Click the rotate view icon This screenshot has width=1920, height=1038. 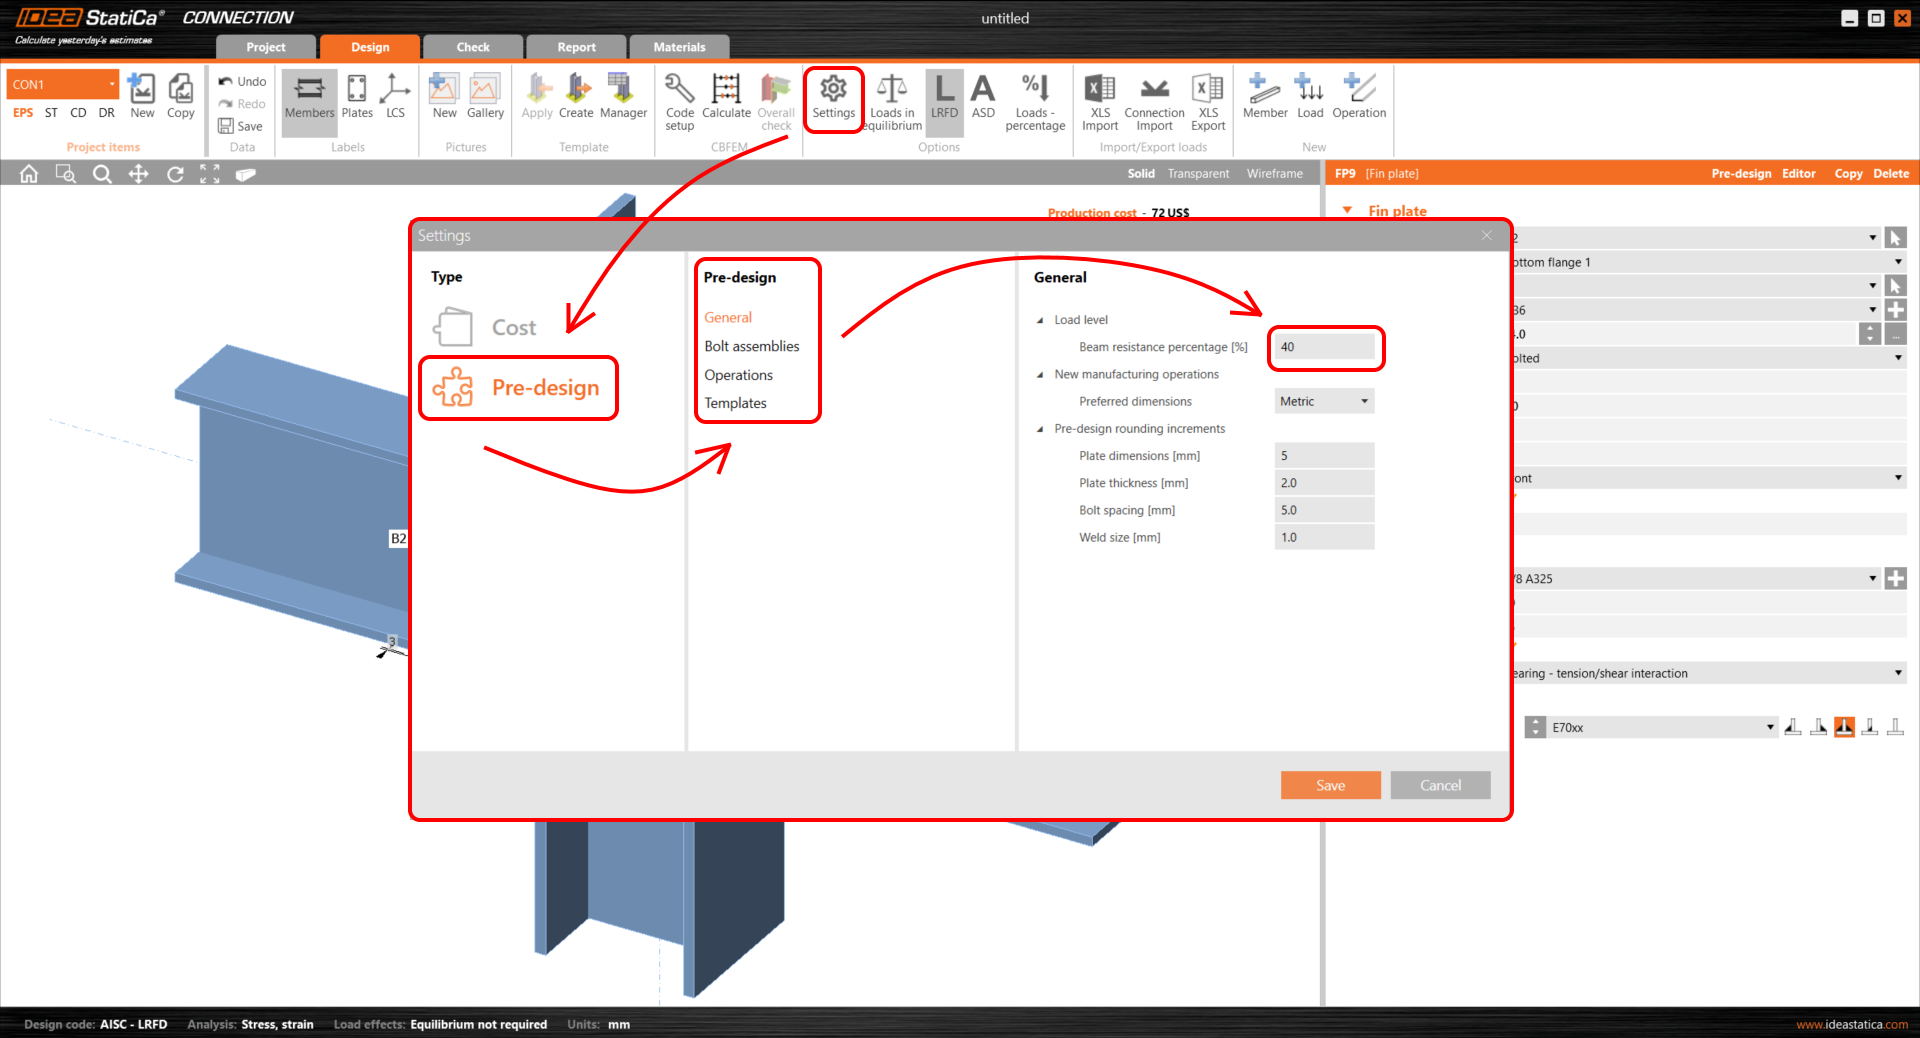175,174
